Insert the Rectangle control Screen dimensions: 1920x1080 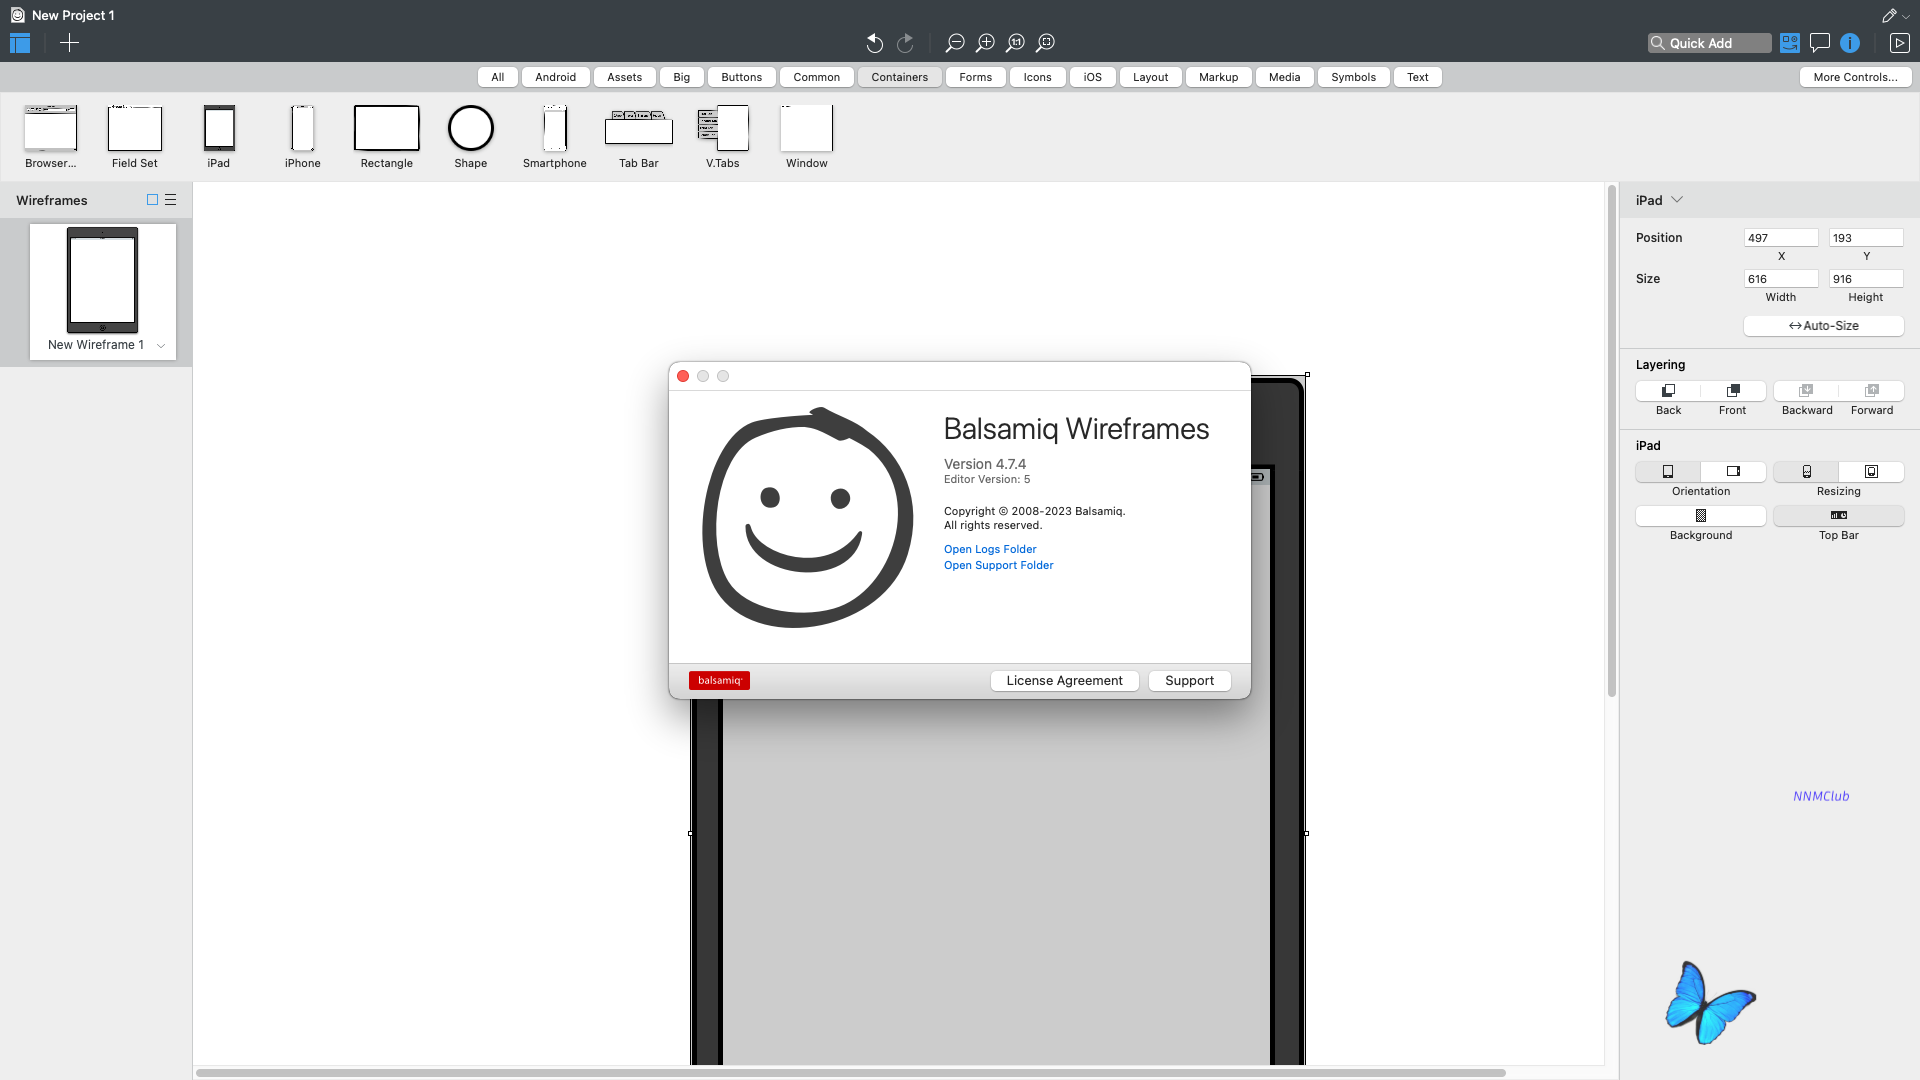pos(387,137)
